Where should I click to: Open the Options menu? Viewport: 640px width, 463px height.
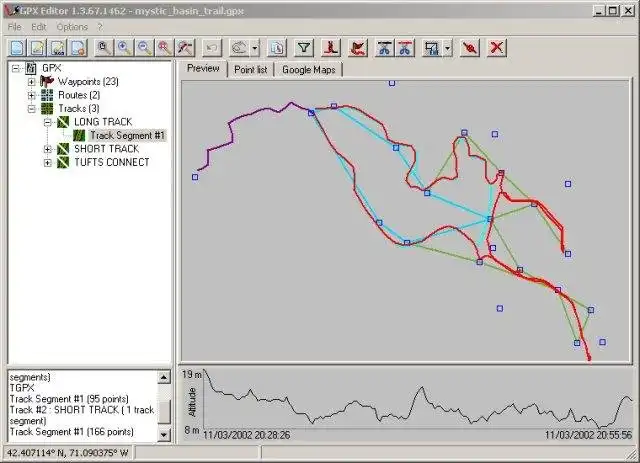[72, 27]
